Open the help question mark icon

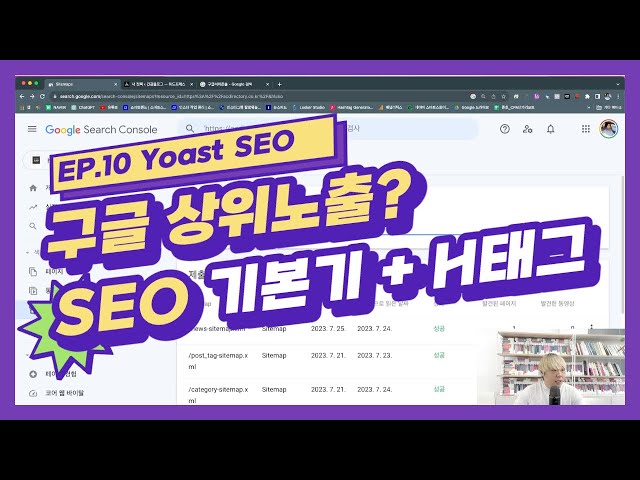(x=504, y=129)
